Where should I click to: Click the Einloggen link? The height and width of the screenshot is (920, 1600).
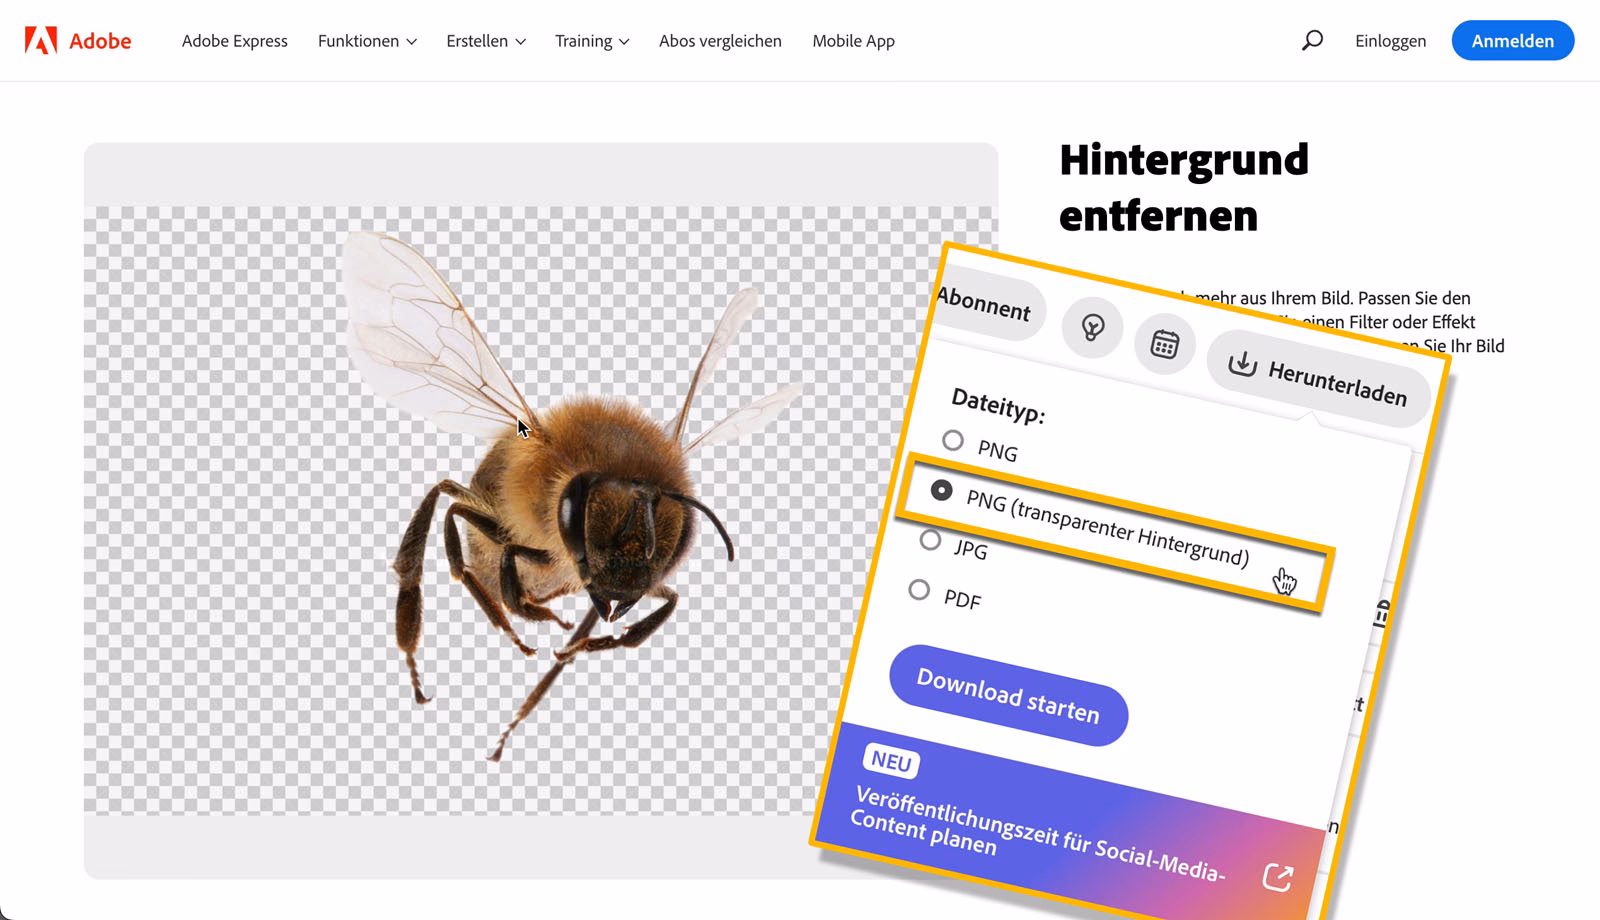coord(1390,41)
